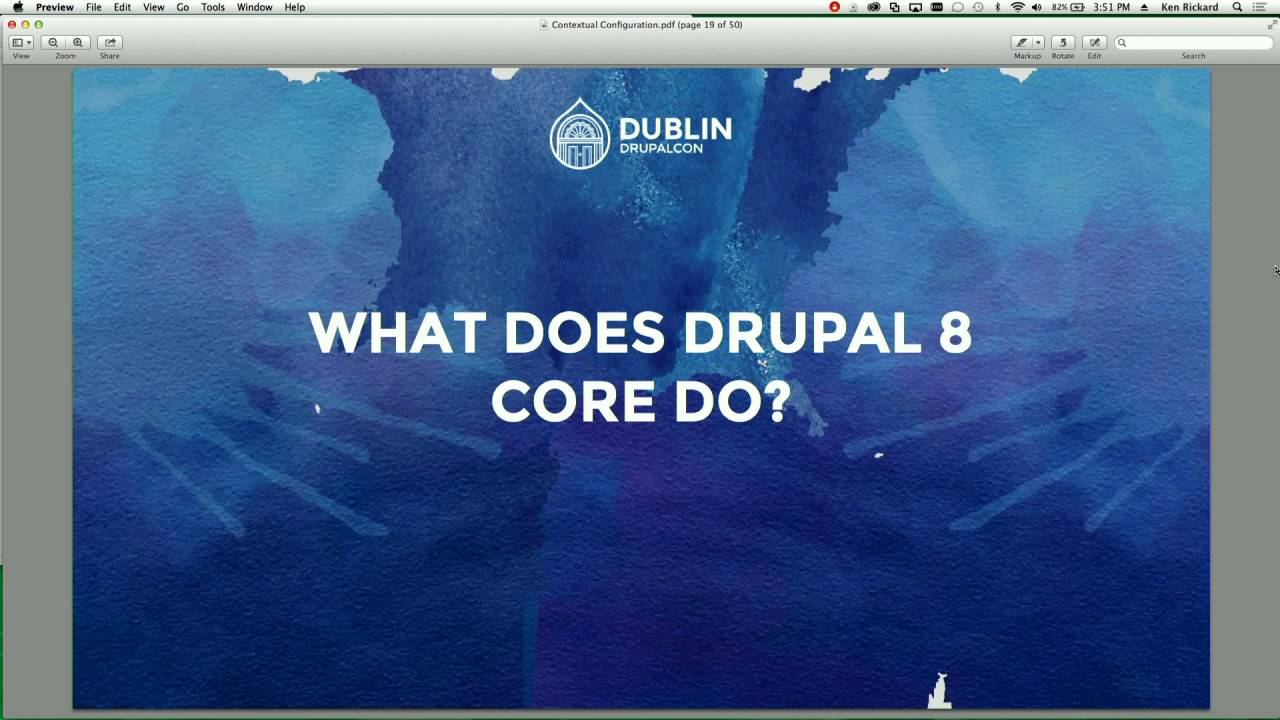Open the Tools menu
This screenshot has width=1280, height=720.
[213, 7]
